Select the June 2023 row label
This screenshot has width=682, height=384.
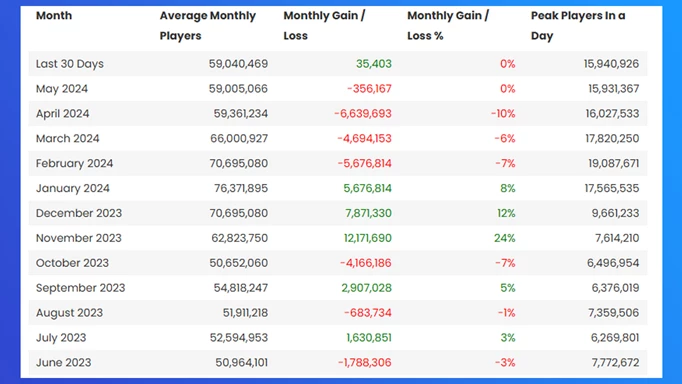(64, 362)
